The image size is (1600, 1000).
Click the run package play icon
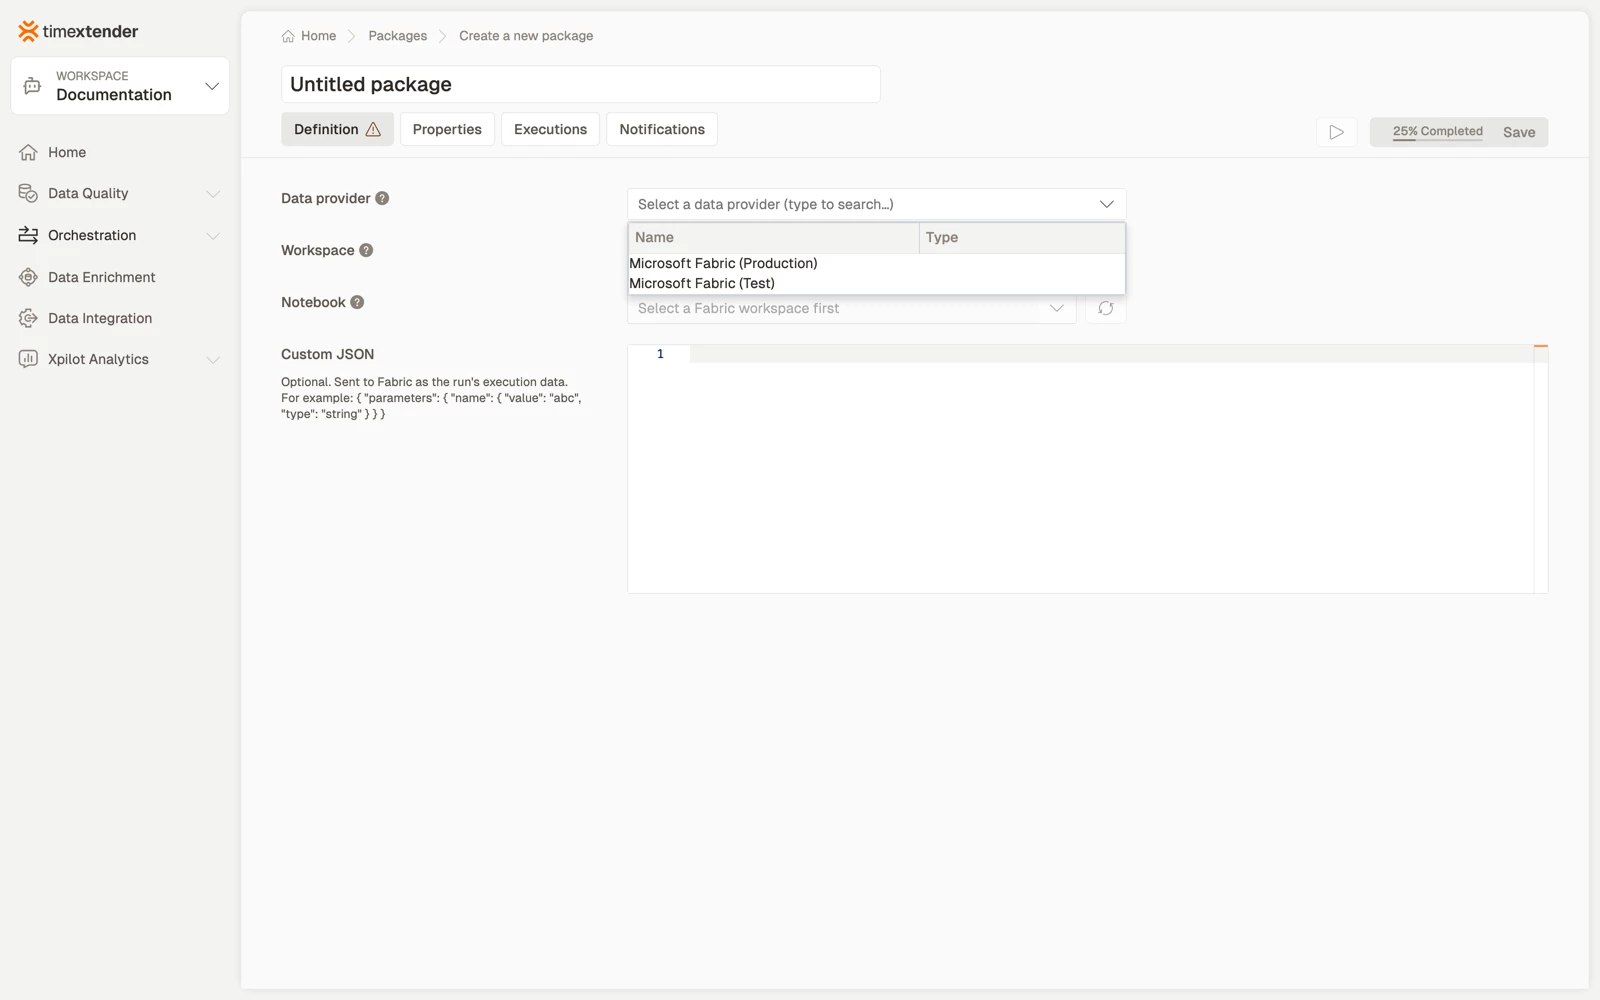point(1336,132)
